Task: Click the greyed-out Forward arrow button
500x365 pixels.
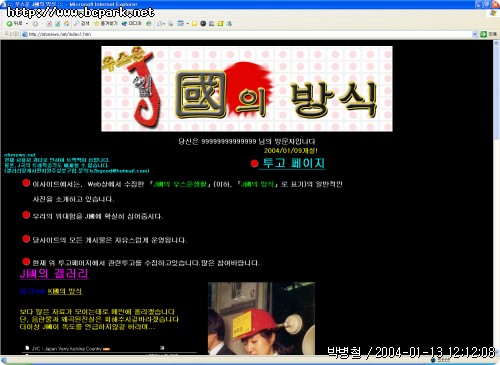Action: coord(35,24)
